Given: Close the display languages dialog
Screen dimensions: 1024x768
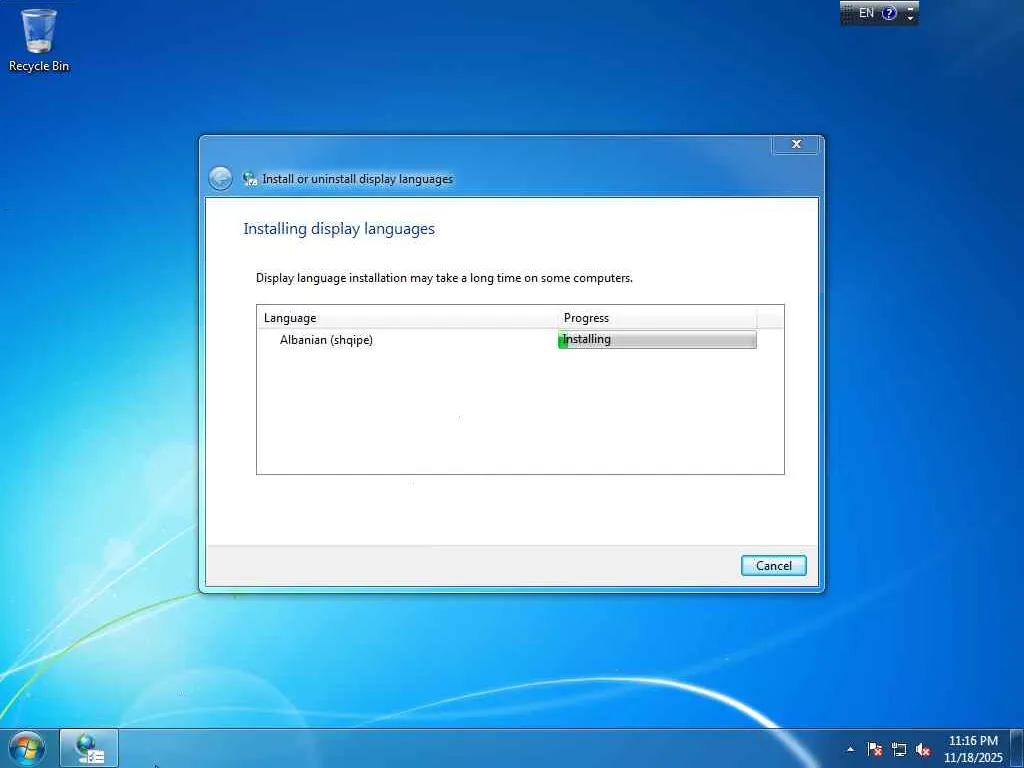Looking at the screenshot, I should click(795, 144).
